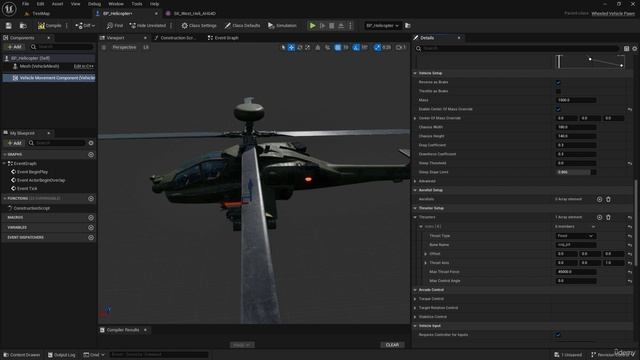The image size is (640, 360).
Task: Open the File menu
Action: (25, 4)
